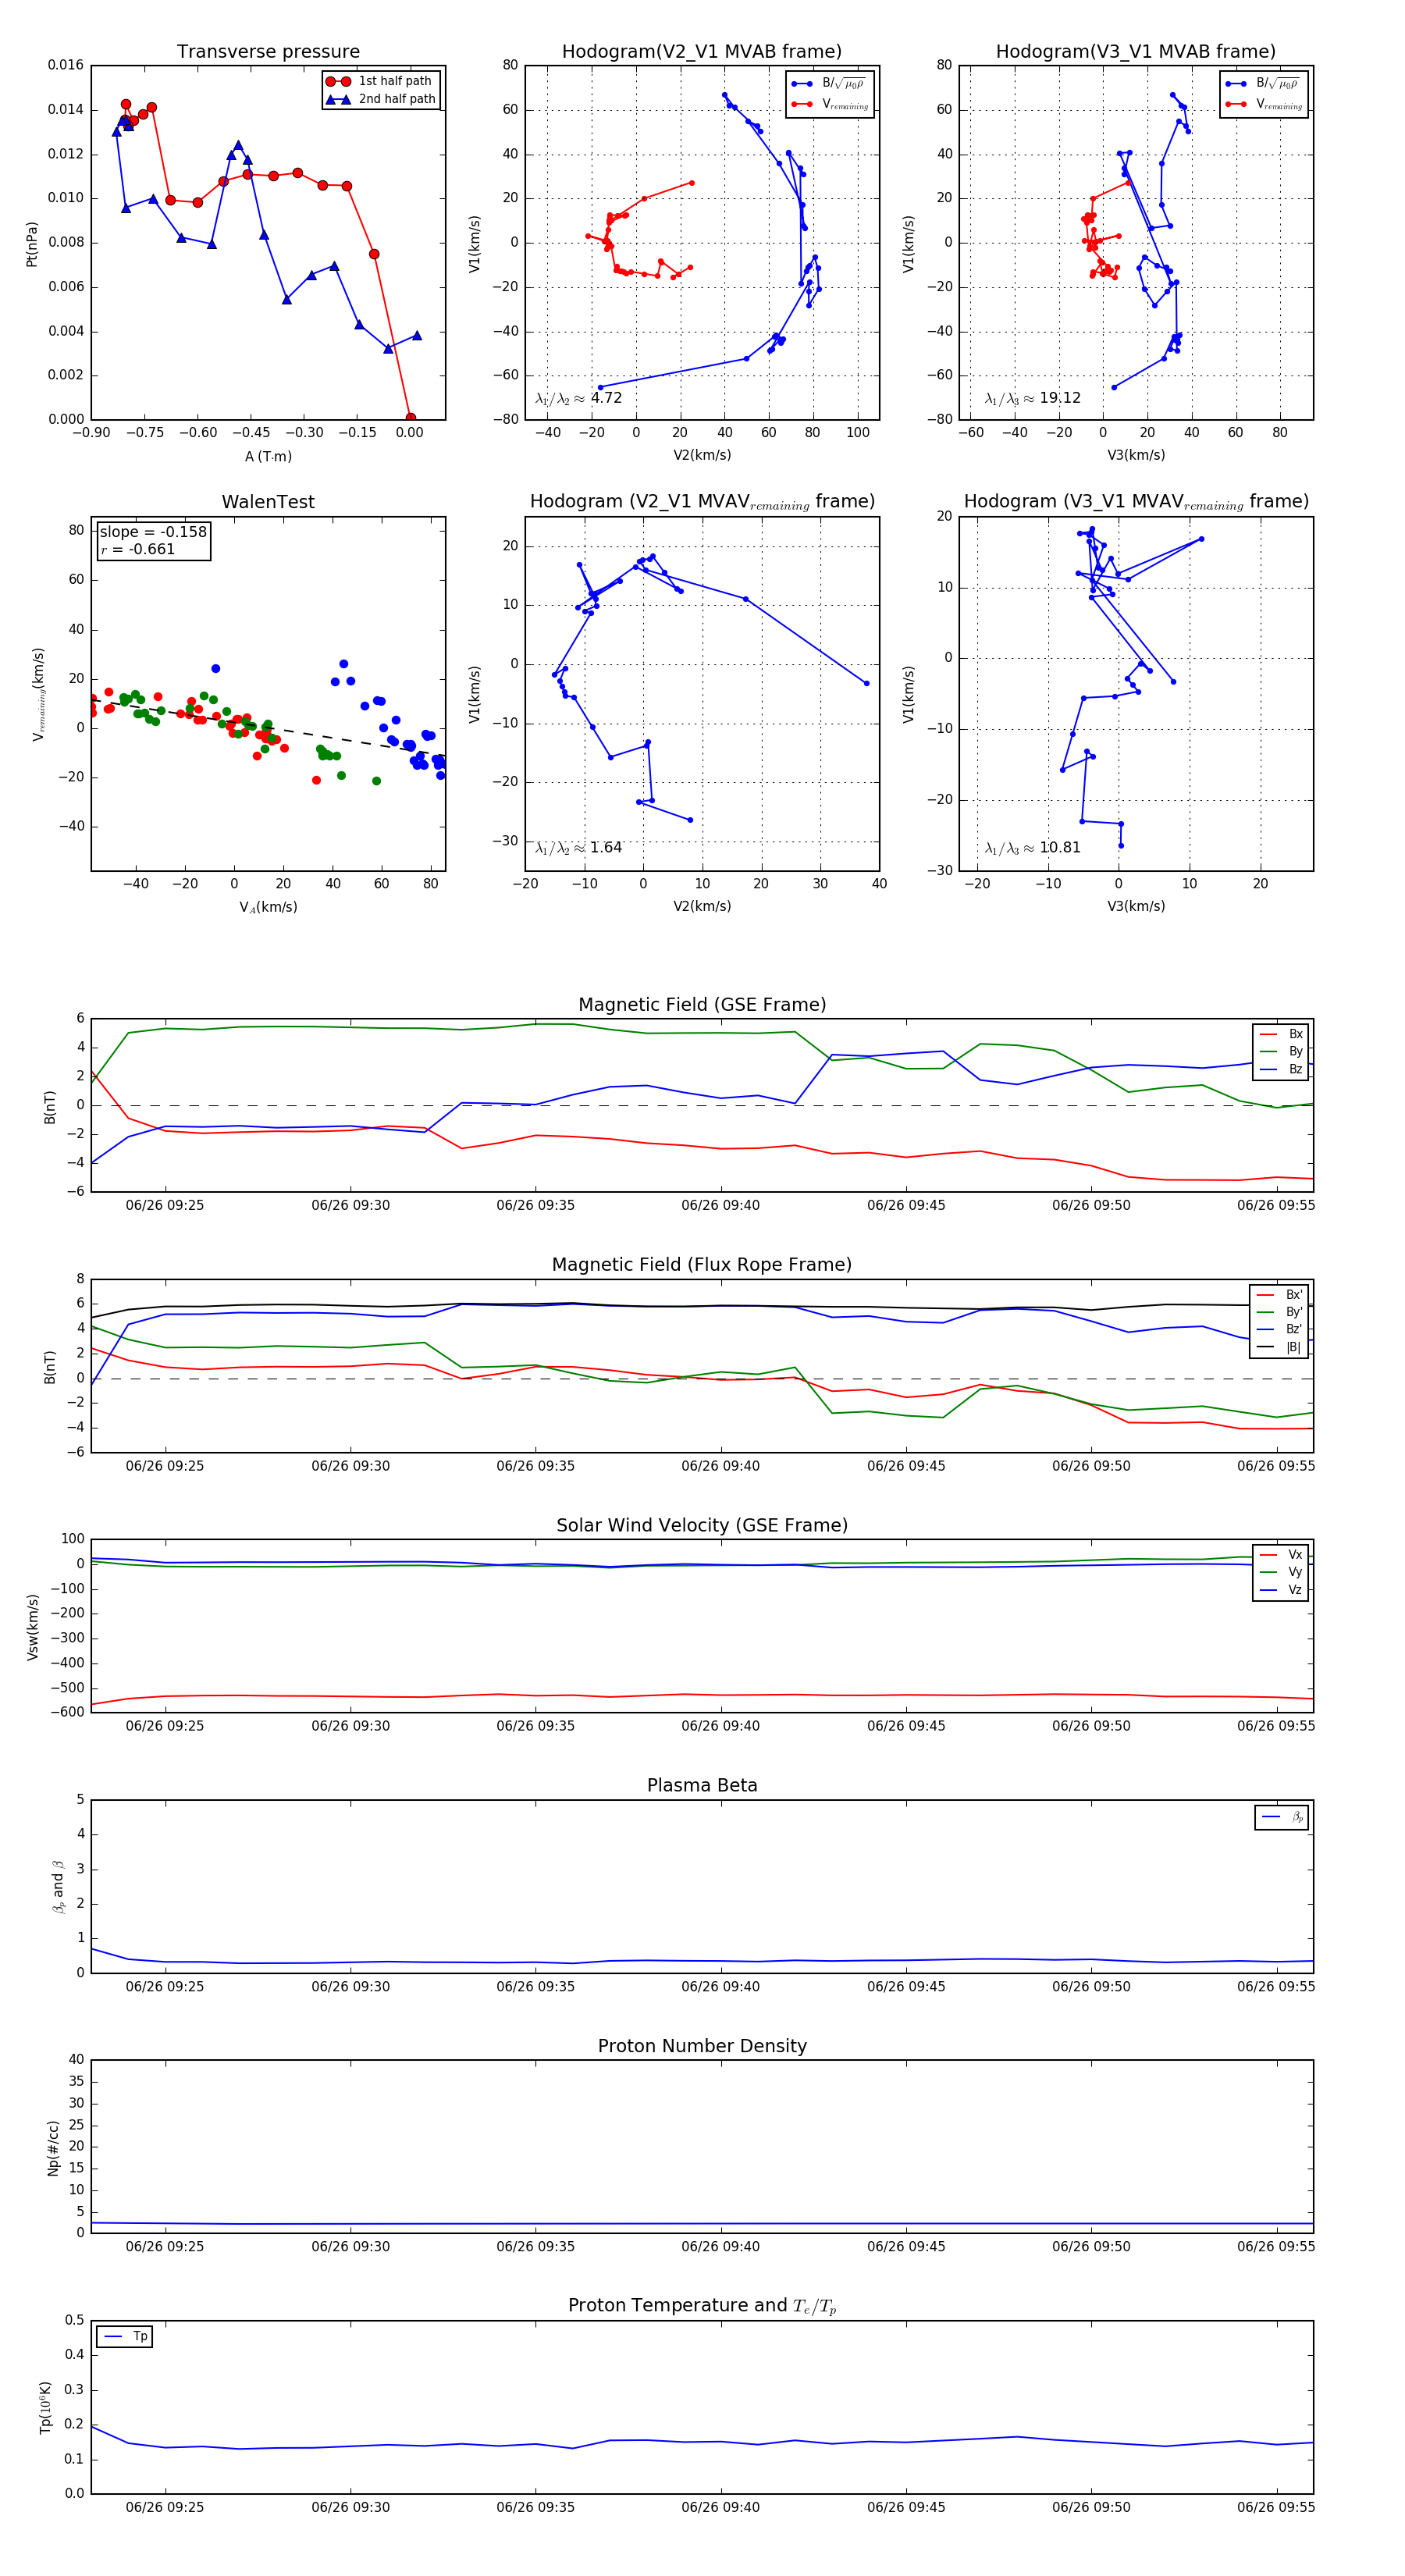Image resolution: width=1405 pixels, height=2576 pixels.
Task: Select the eigenvalue ratio value 1.64
Action: click(x=606, y=848)
